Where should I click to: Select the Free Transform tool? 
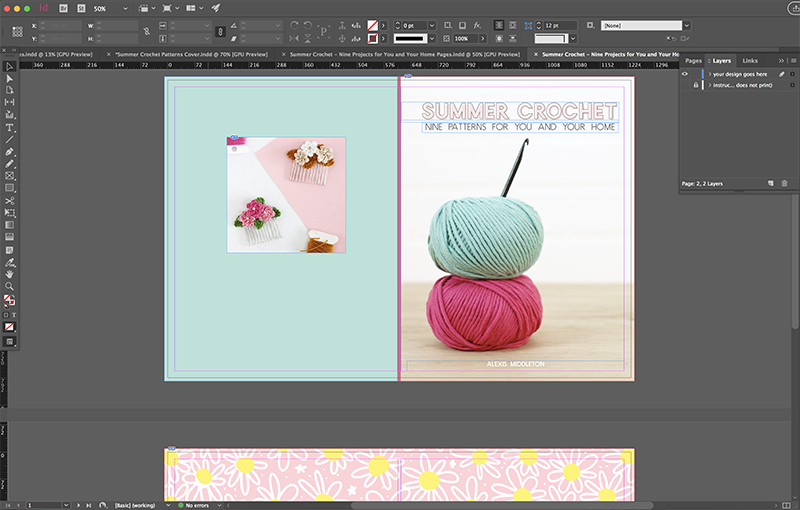pyautogui.click(x=9, y=213)
